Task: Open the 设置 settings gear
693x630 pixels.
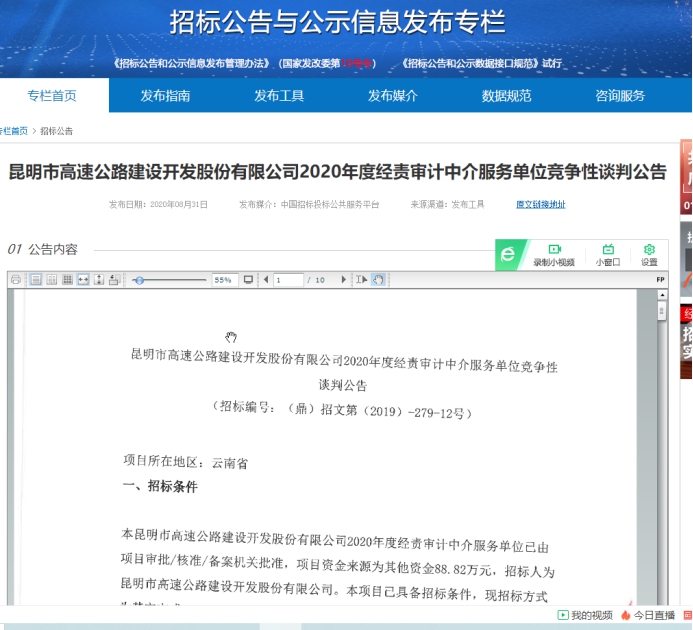Action: point(649,255)
